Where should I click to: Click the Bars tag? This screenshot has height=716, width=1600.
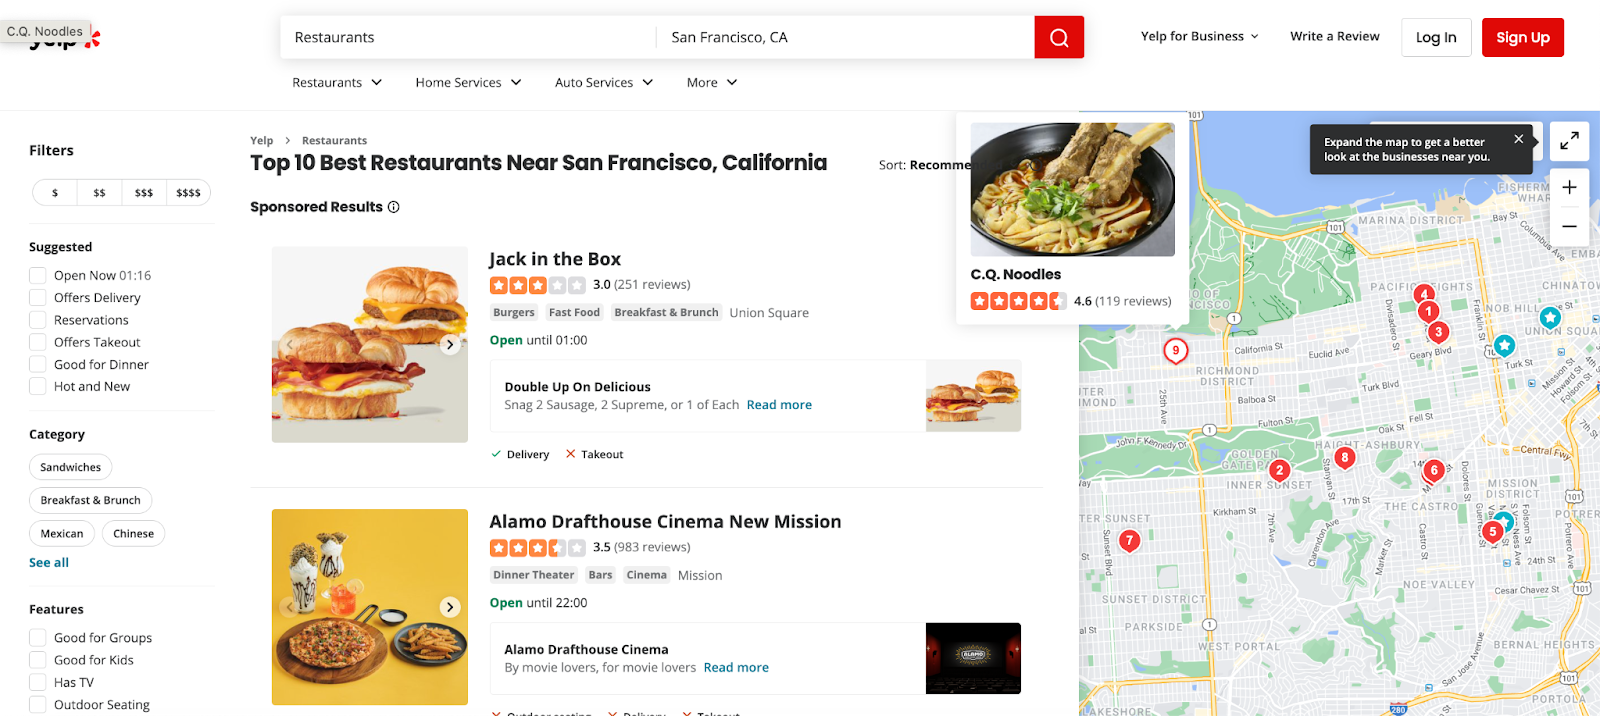(600, 575)
